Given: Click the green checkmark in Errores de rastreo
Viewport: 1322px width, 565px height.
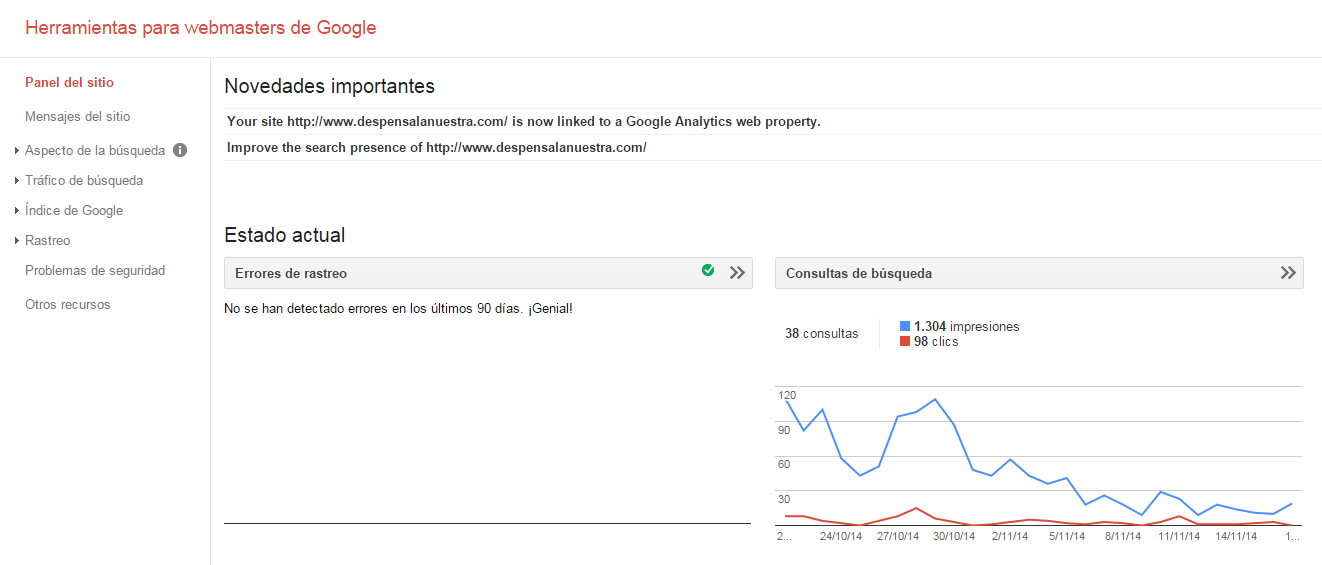Looking at the screenshot, I should 708,270.
